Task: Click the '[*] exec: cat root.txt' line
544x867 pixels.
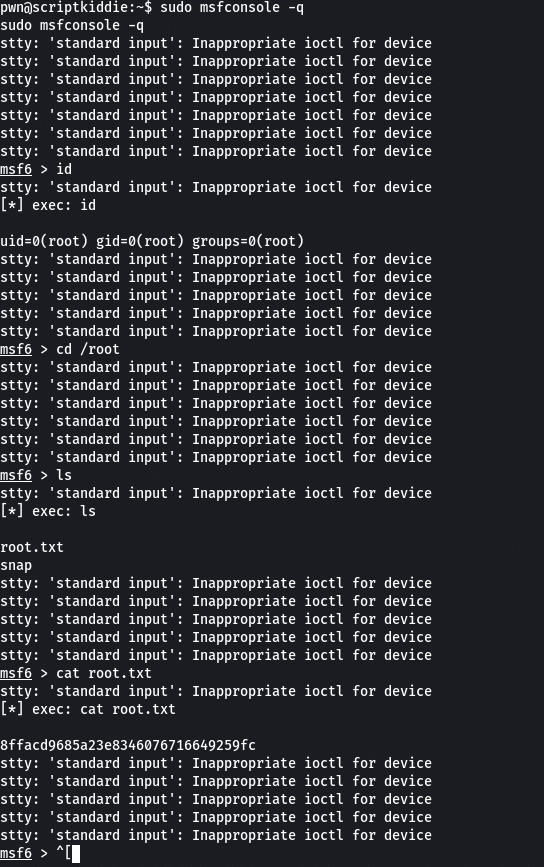Action: [x=88, y=709]
